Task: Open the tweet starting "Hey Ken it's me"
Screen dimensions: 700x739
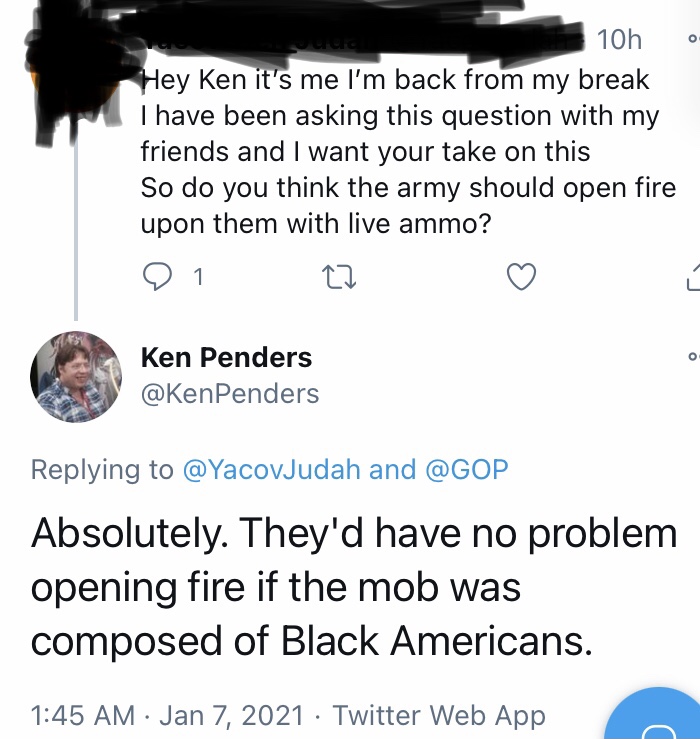Action: click(408, 151)
